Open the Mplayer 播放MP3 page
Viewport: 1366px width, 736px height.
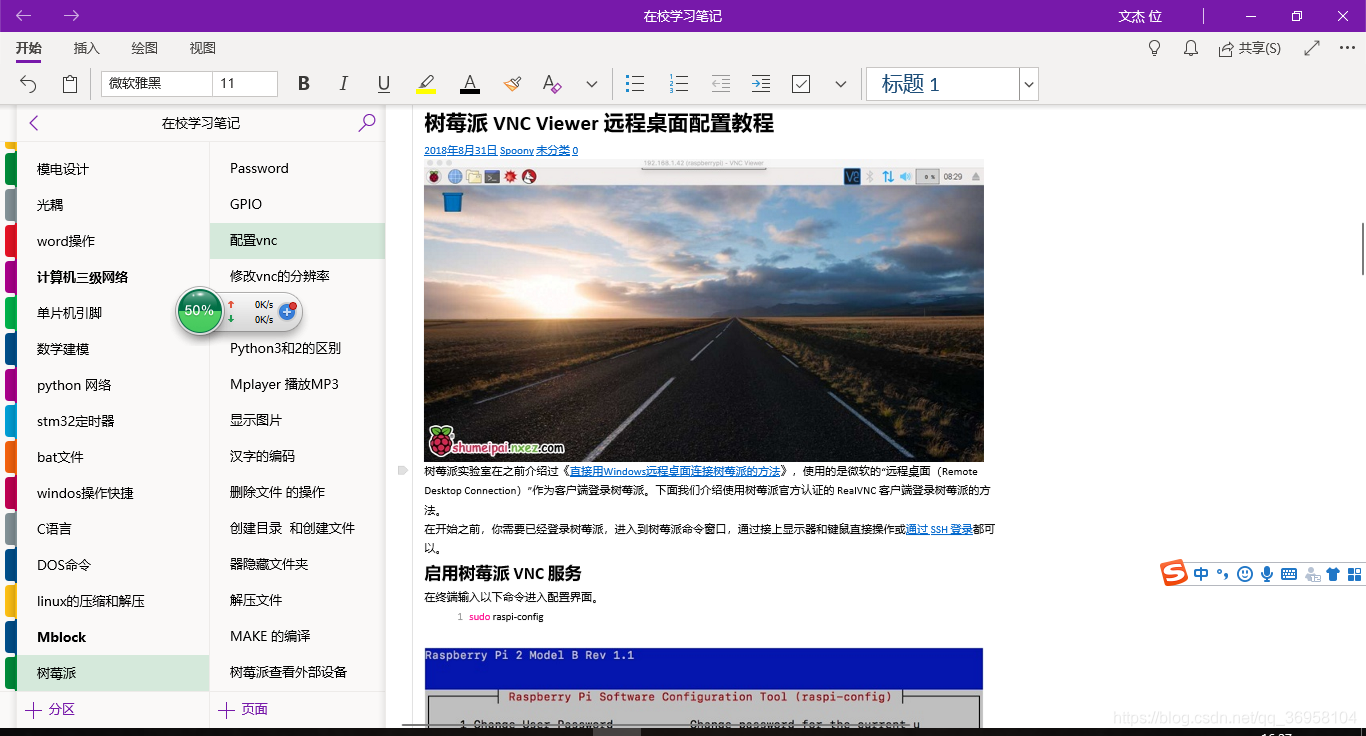[297, 385]
